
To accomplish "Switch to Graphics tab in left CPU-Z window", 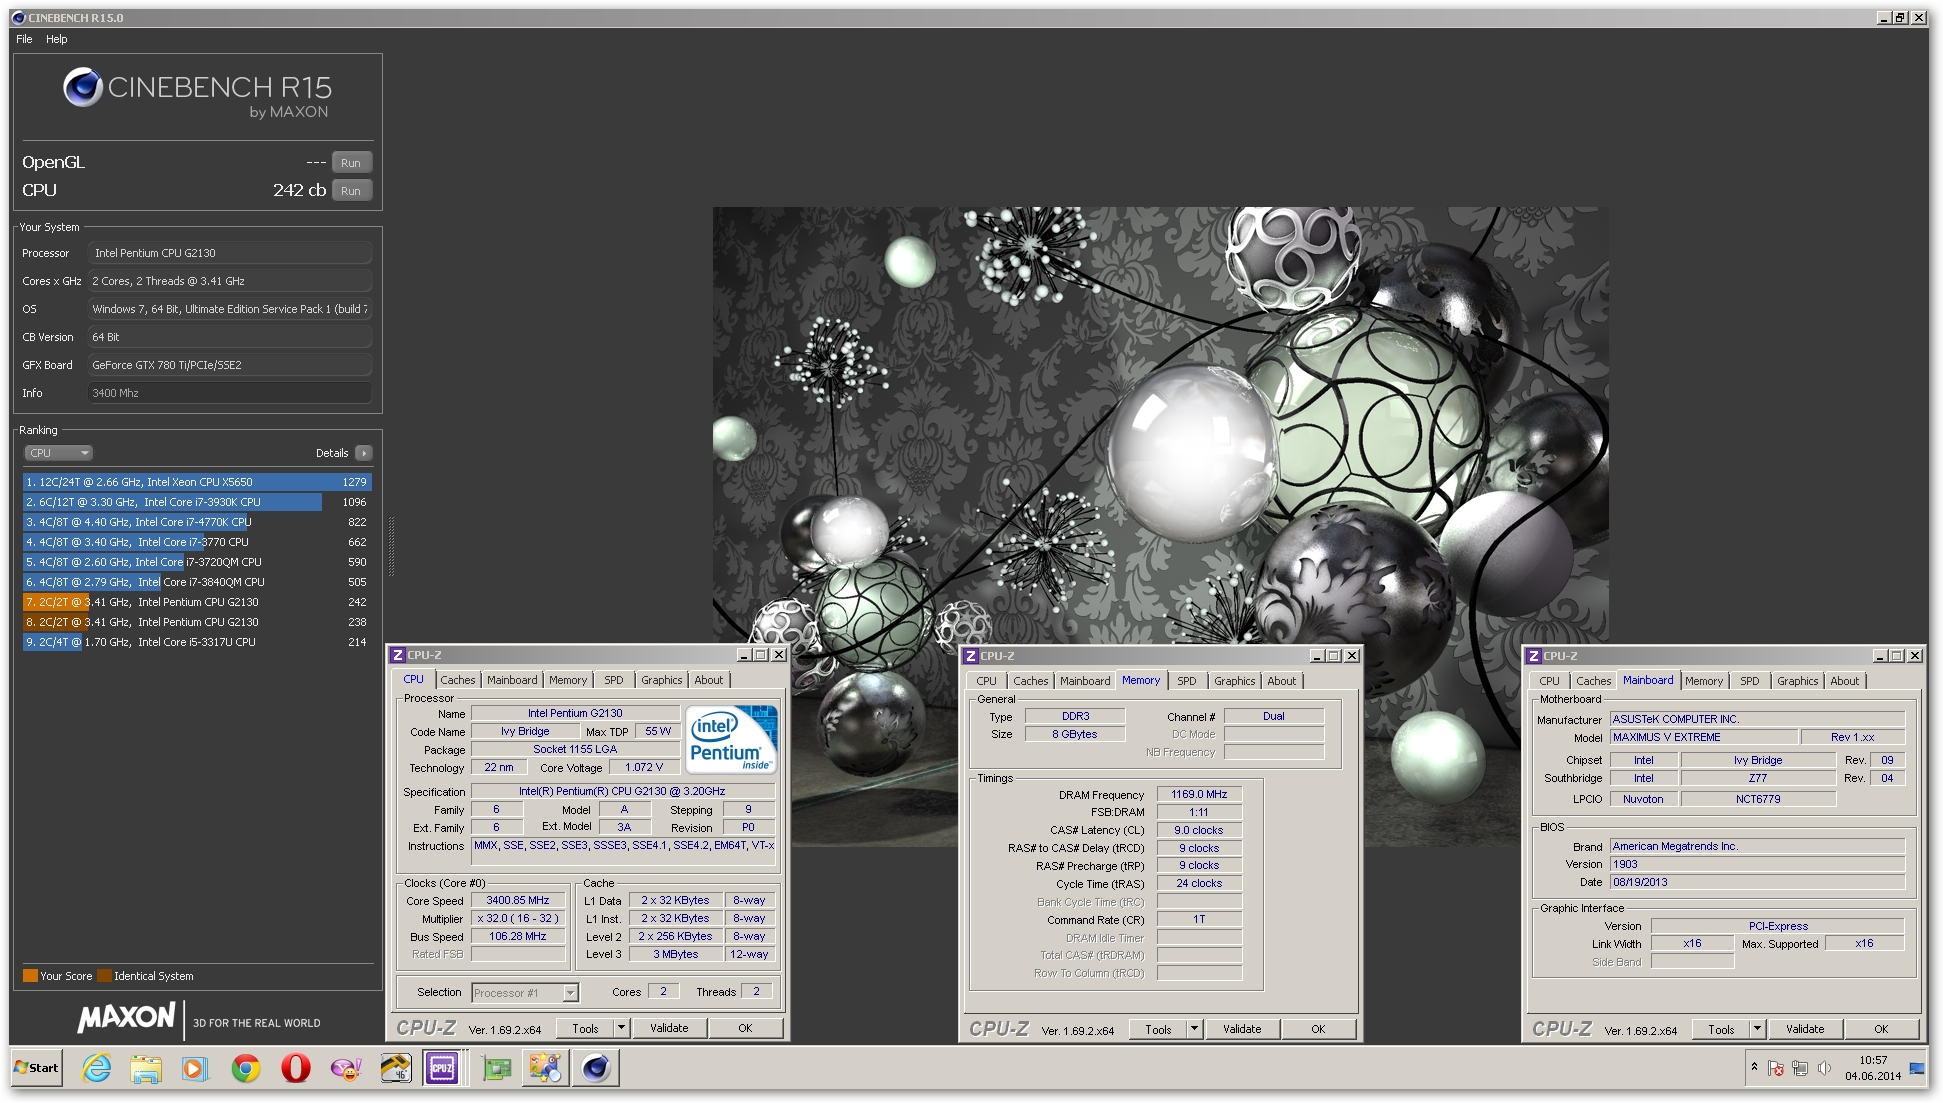I will pyautogui.click(x=662, y=680).
